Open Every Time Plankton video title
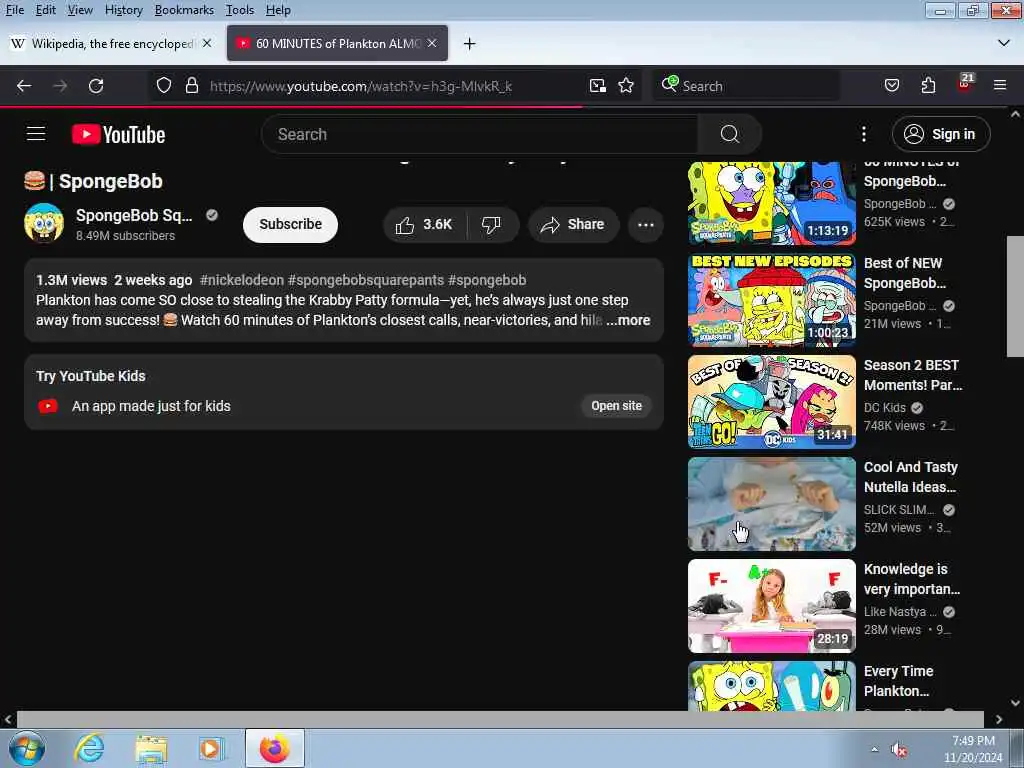Viewport: 1024px width, 768px height. pyautogui.click(x=898, y=681)
